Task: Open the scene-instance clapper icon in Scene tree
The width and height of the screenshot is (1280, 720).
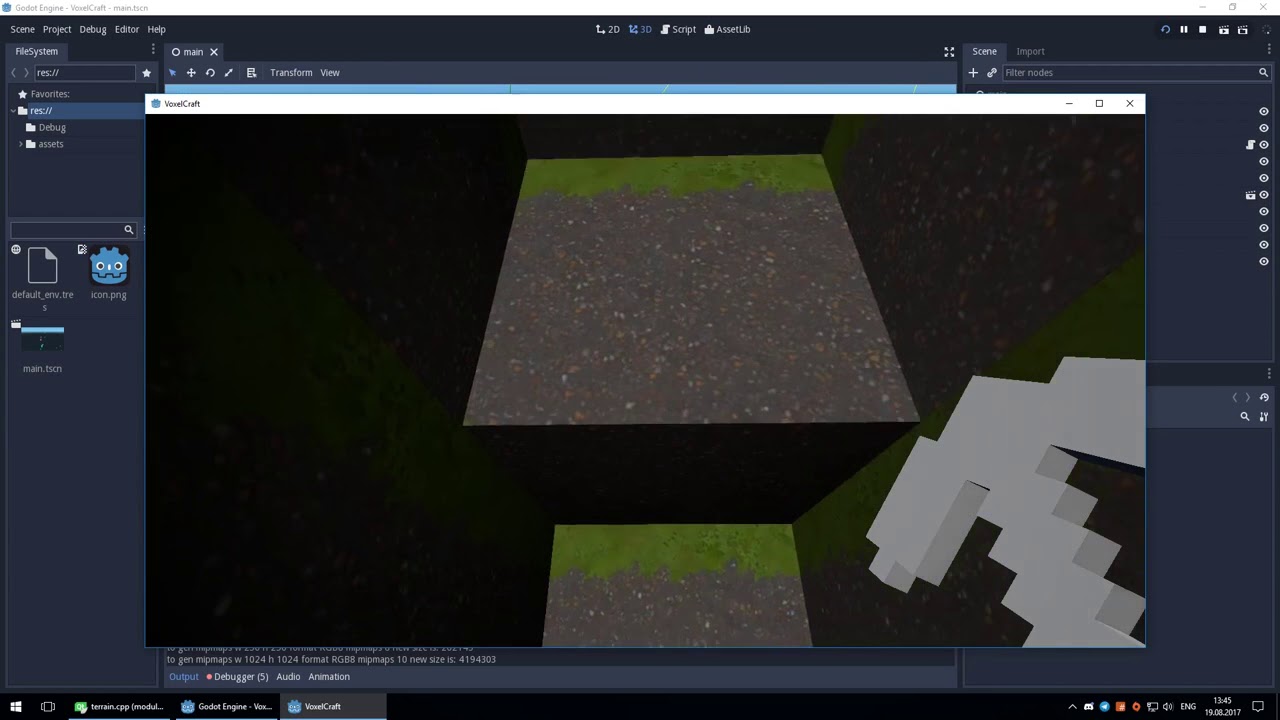Action: click(x=1250, y=195)
